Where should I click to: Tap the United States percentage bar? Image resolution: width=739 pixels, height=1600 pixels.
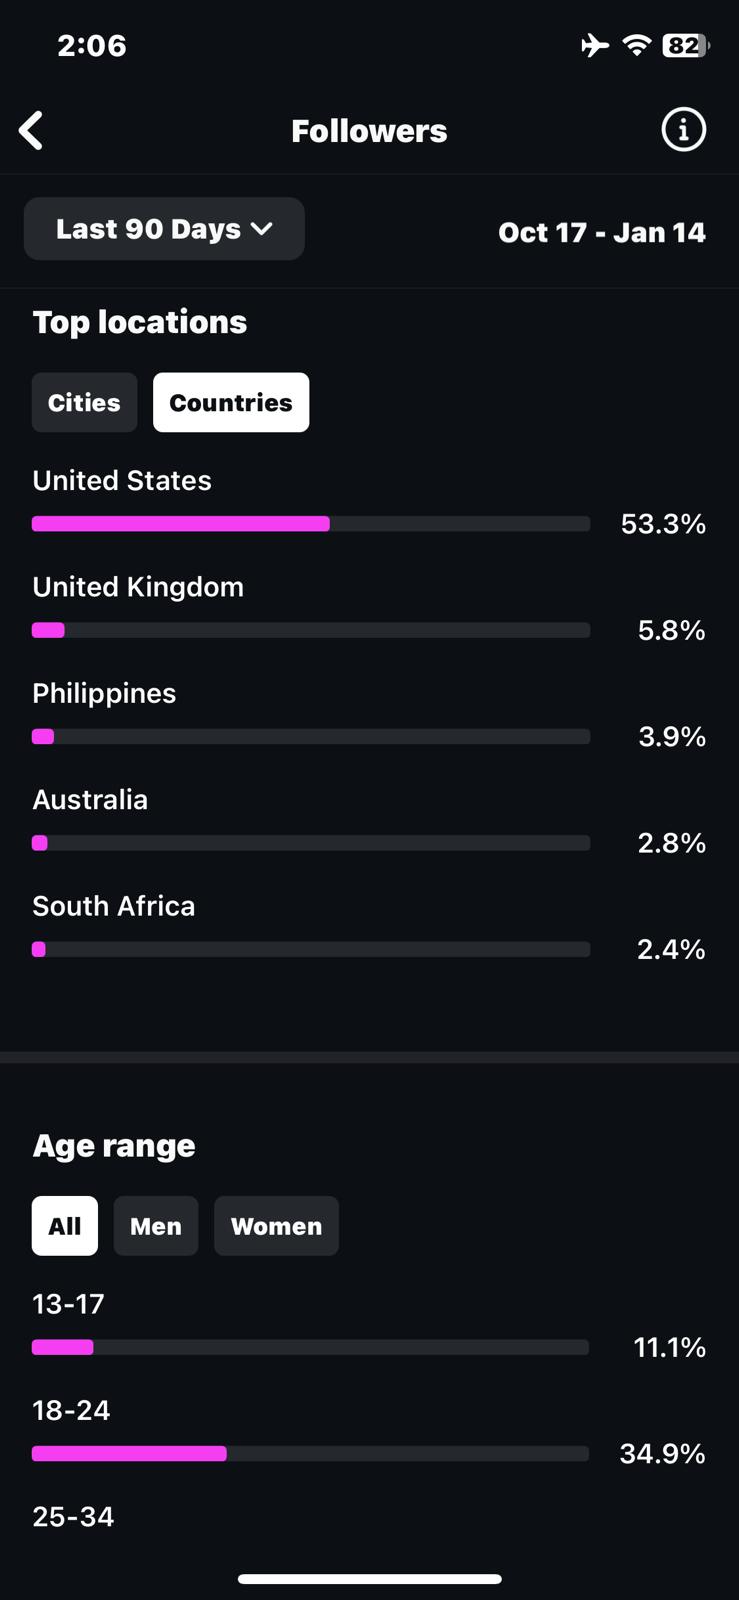(310, 524)
